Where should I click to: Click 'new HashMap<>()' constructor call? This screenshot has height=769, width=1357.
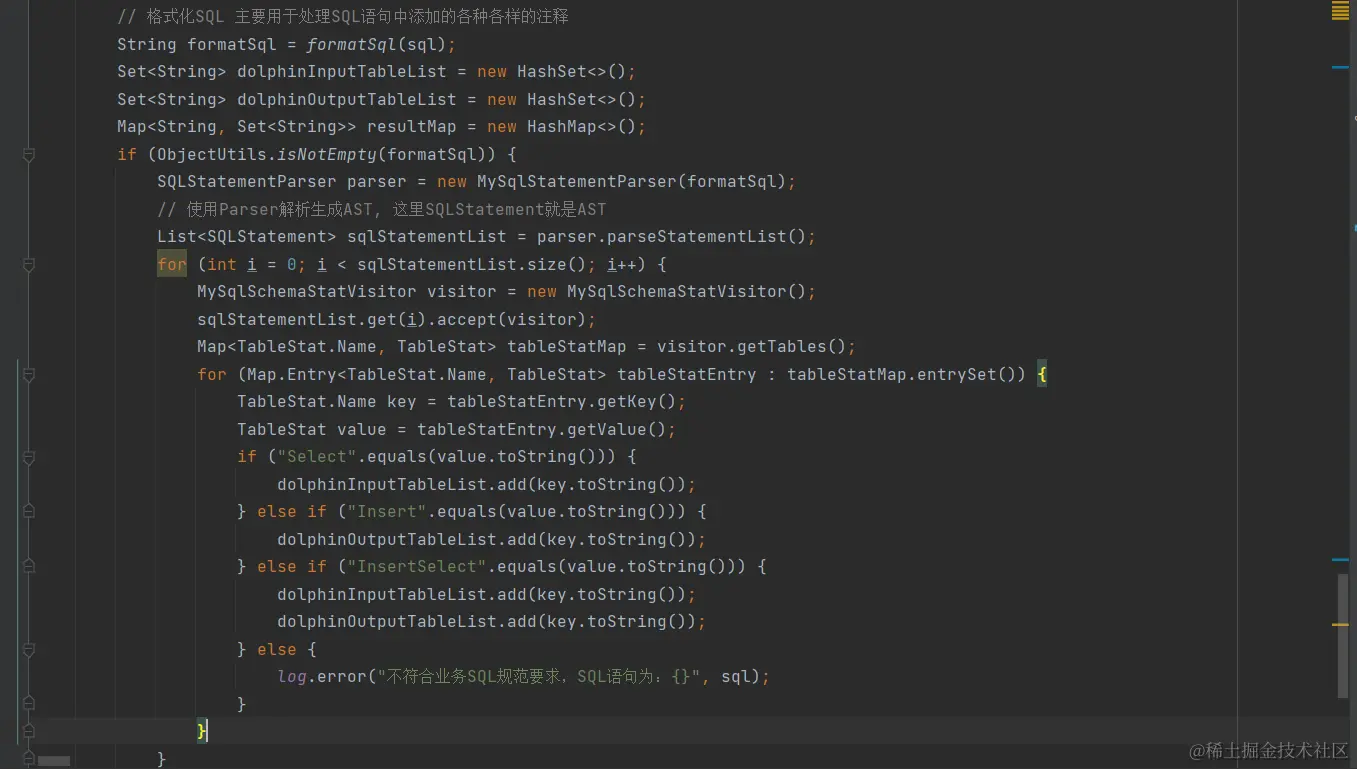point(561,127)
